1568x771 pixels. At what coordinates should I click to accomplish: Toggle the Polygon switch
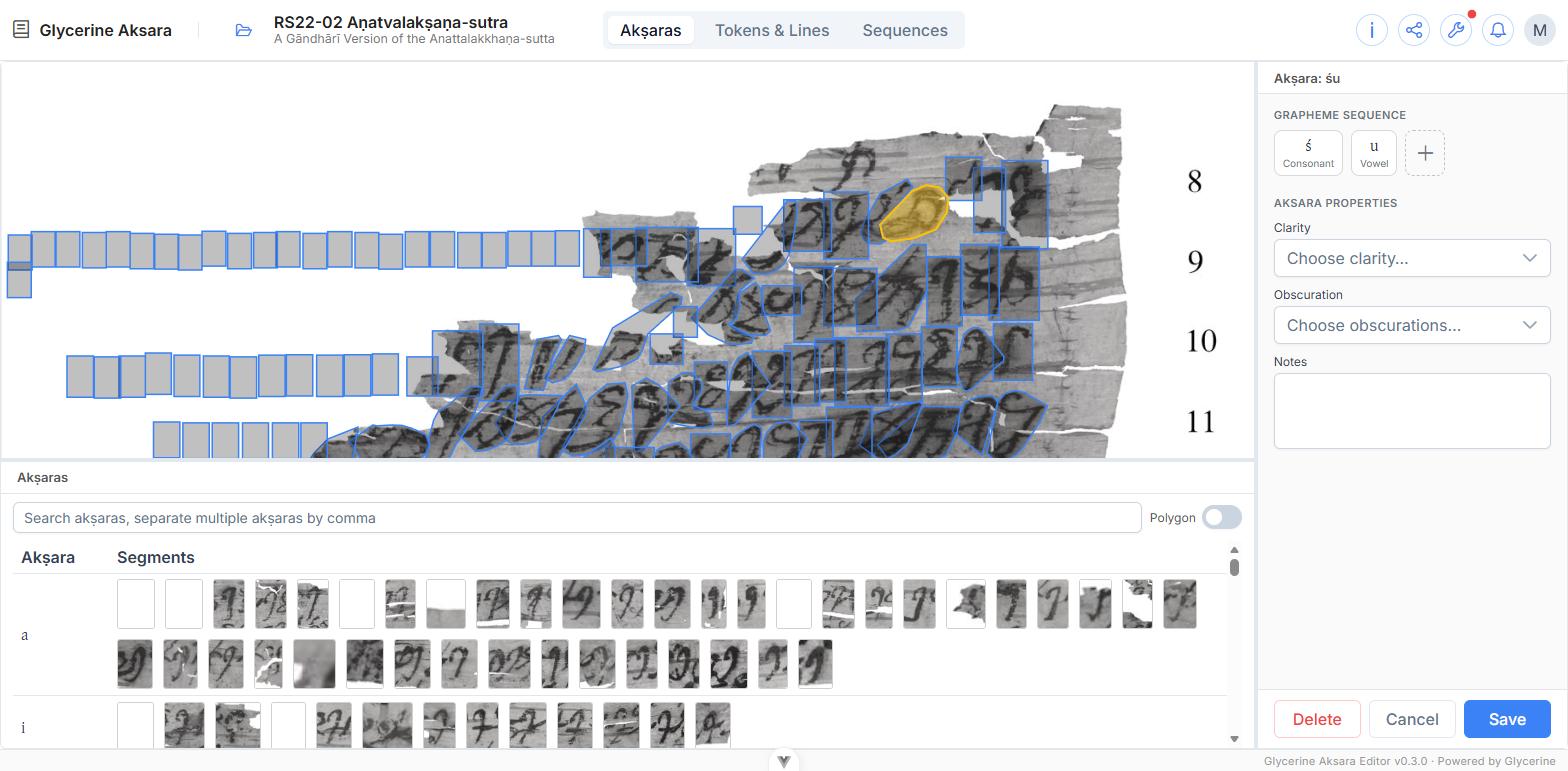point(1222,517)
